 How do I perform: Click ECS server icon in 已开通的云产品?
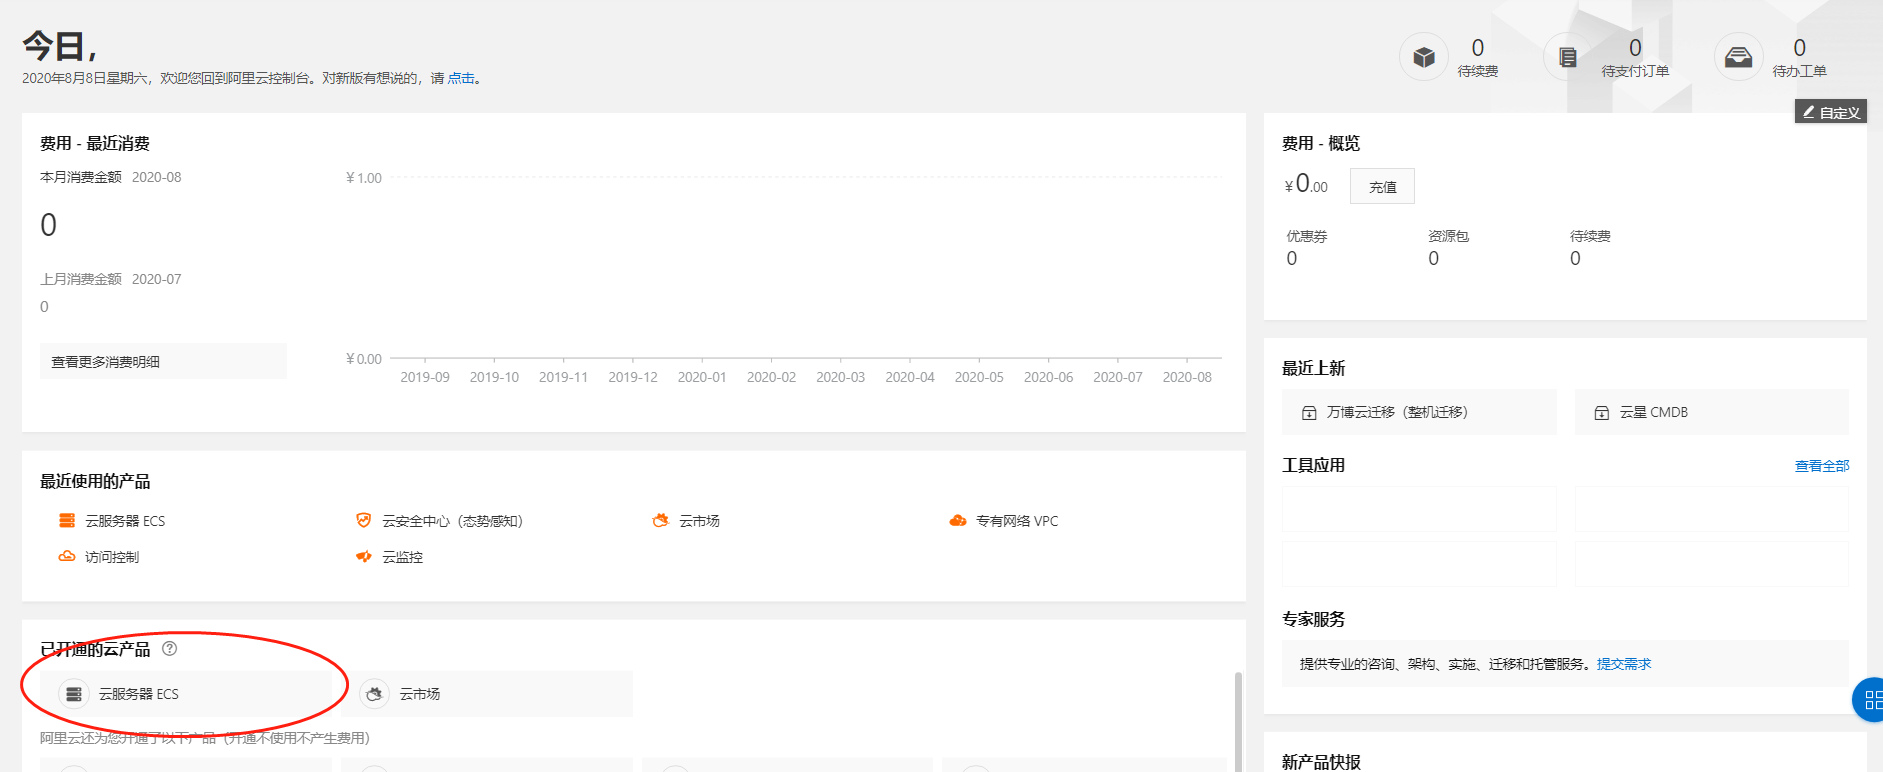(74, 693)
